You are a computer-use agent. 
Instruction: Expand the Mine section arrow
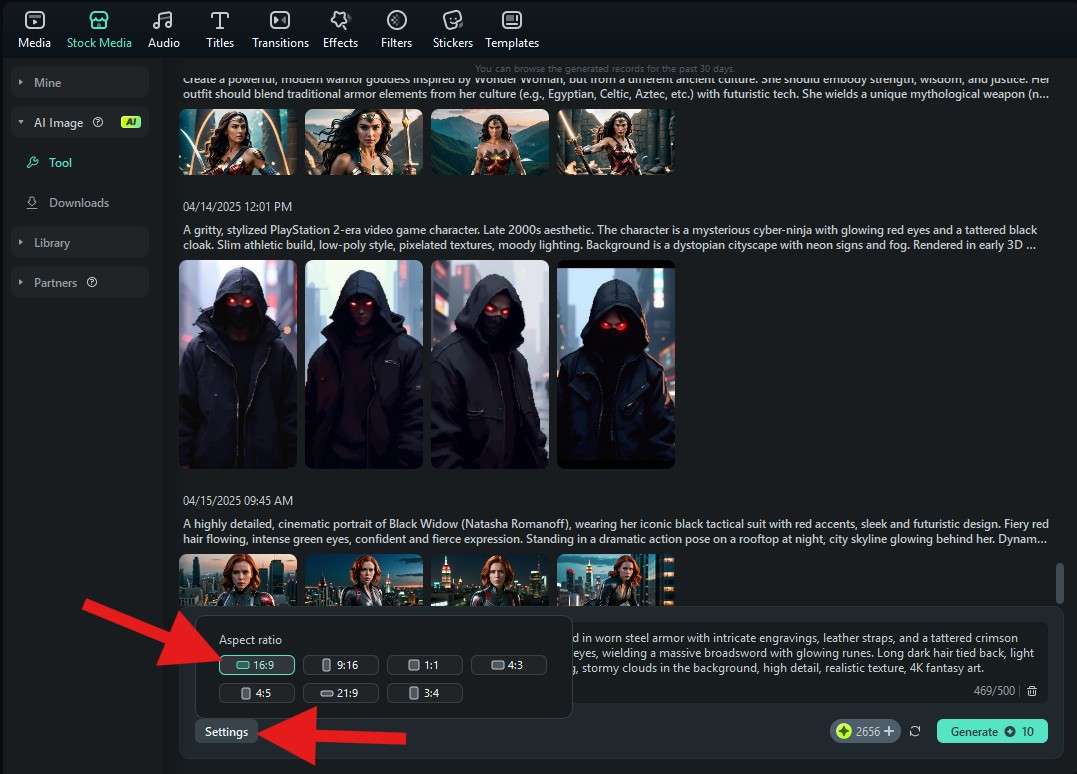tap(21, 82)
